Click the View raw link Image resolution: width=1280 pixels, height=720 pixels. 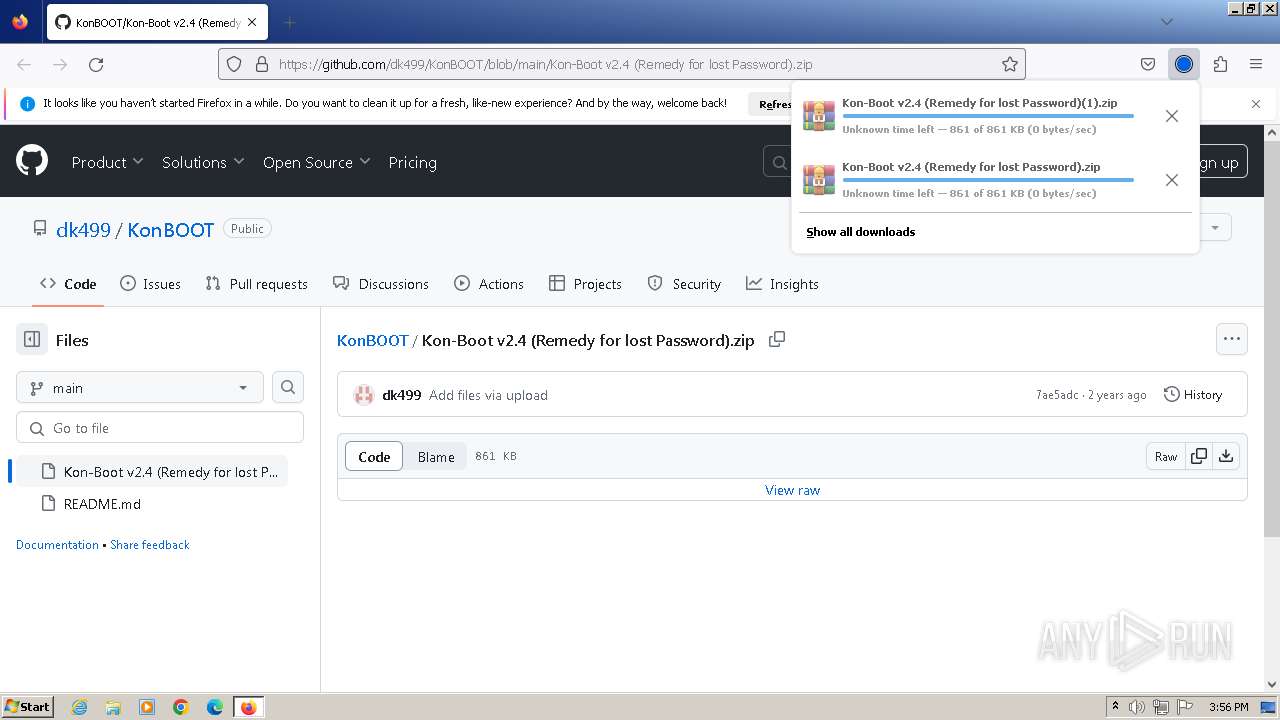tap(792, 490)
